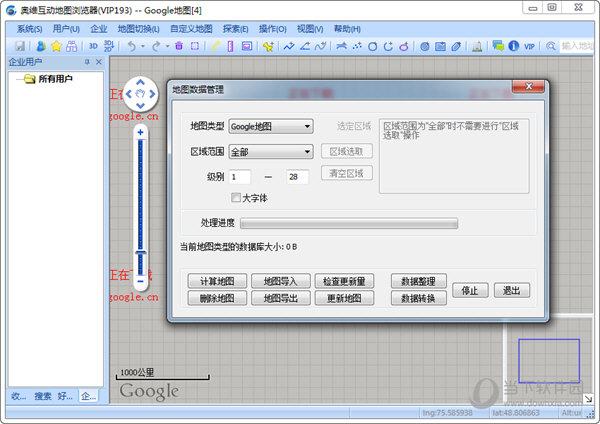Image resolution: width=600 pixels, height=424 pixels.
Task: Open favorites via yellow star icon
Action: pyautogui.click(x=56, y=46)
